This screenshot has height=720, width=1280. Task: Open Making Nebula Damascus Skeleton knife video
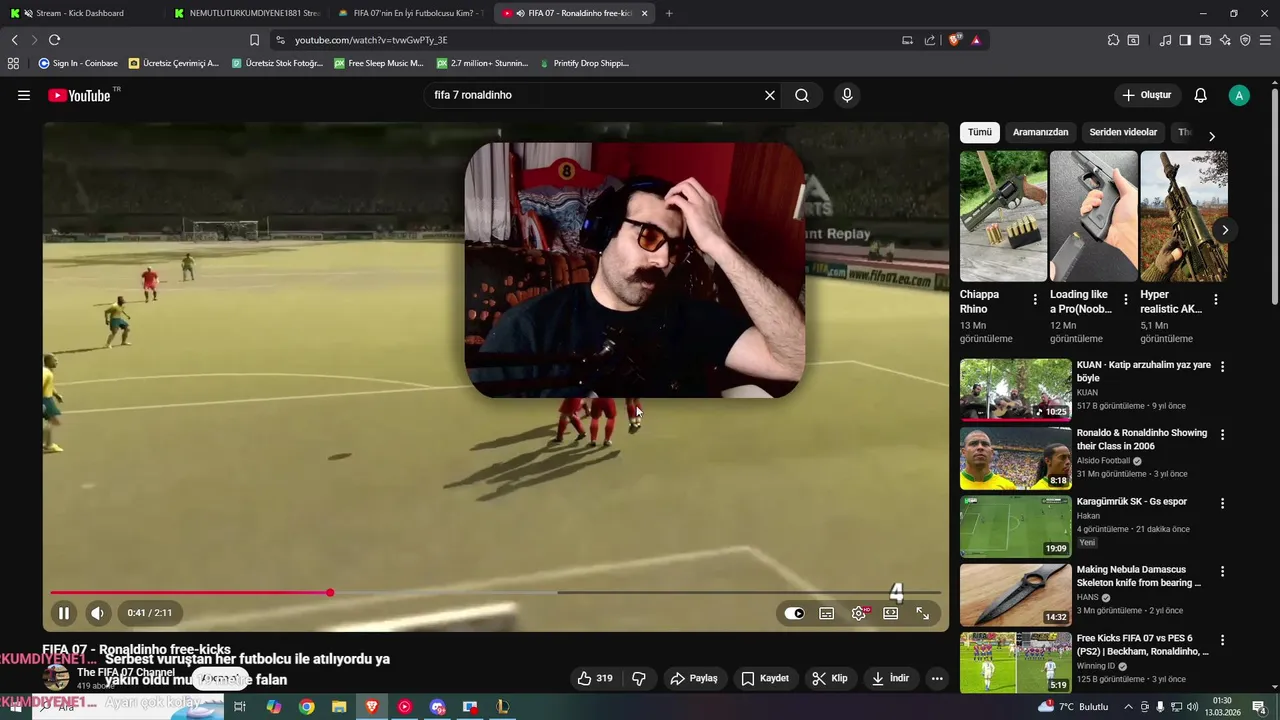[1139, 576]
